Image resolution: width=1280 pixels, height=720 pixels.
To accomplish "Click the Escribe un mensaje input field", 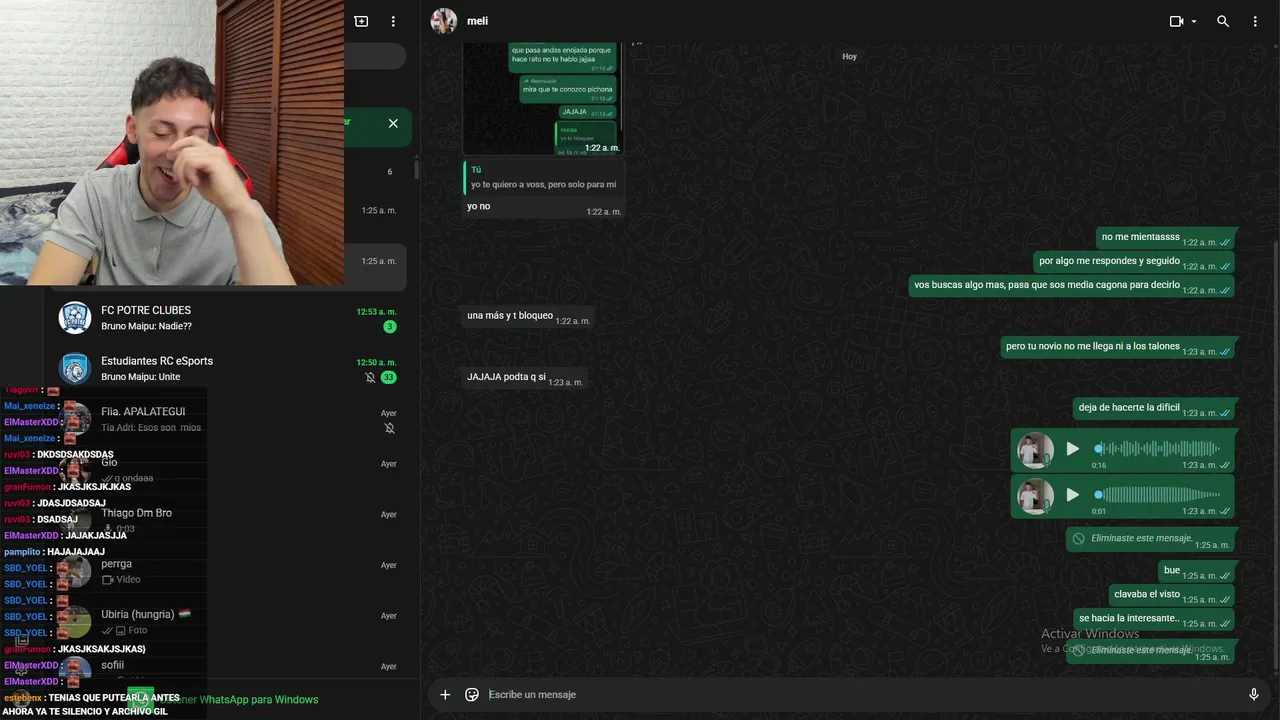I will (x=860, y=695).
